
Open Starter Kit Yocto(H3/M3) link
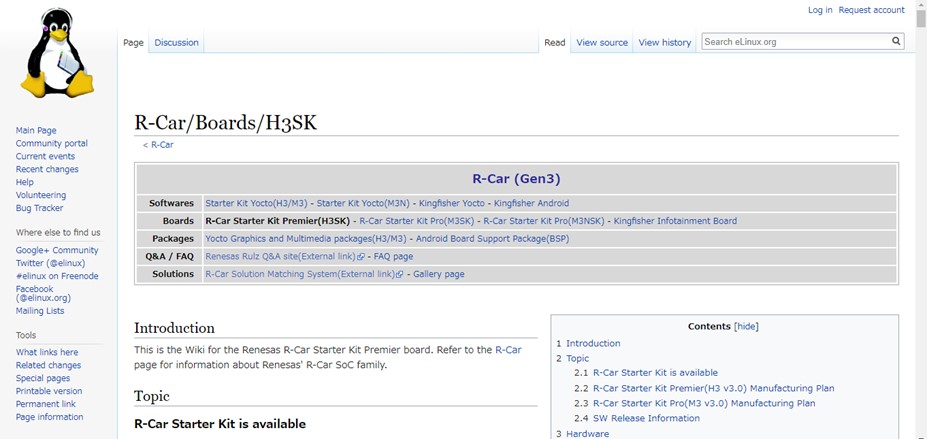click(x=257, y=203)
